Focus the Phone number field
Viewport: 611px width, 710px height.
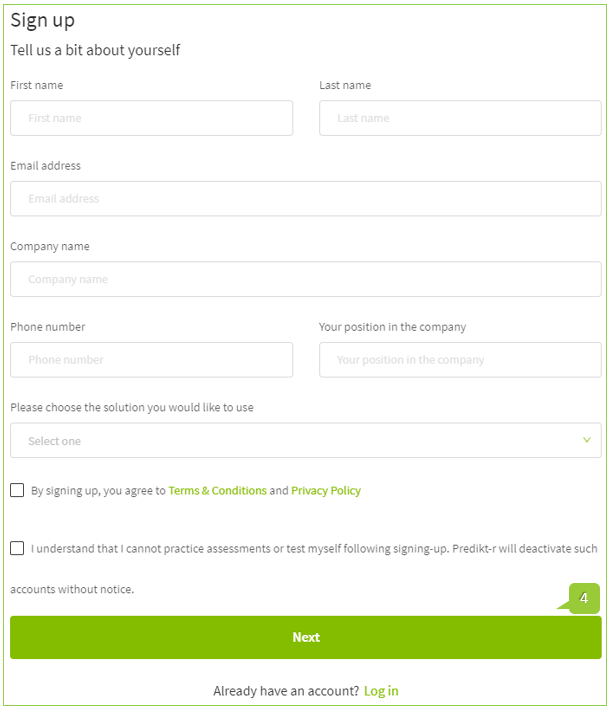coord(152,360)
